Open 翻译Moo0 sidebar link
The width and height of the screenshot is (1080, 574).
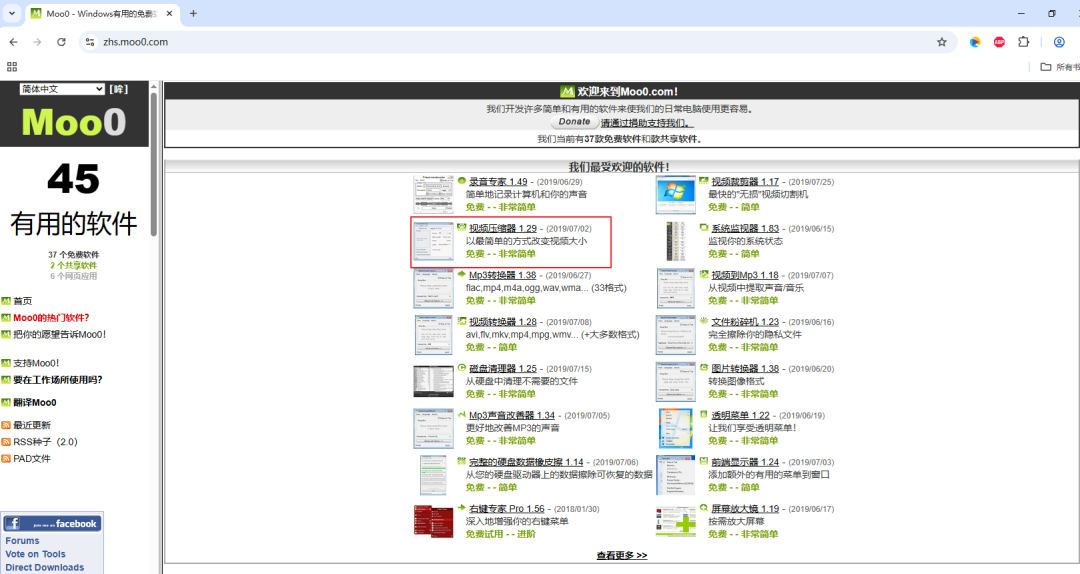pos(34,402)
